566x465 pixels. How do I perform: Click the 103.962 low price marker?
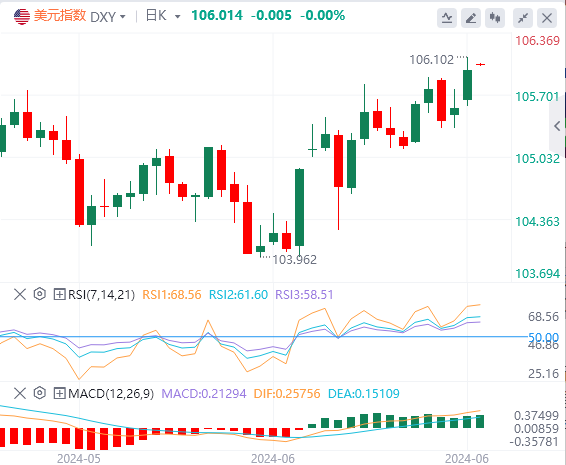pyautogui.click(x=294, y=260)
